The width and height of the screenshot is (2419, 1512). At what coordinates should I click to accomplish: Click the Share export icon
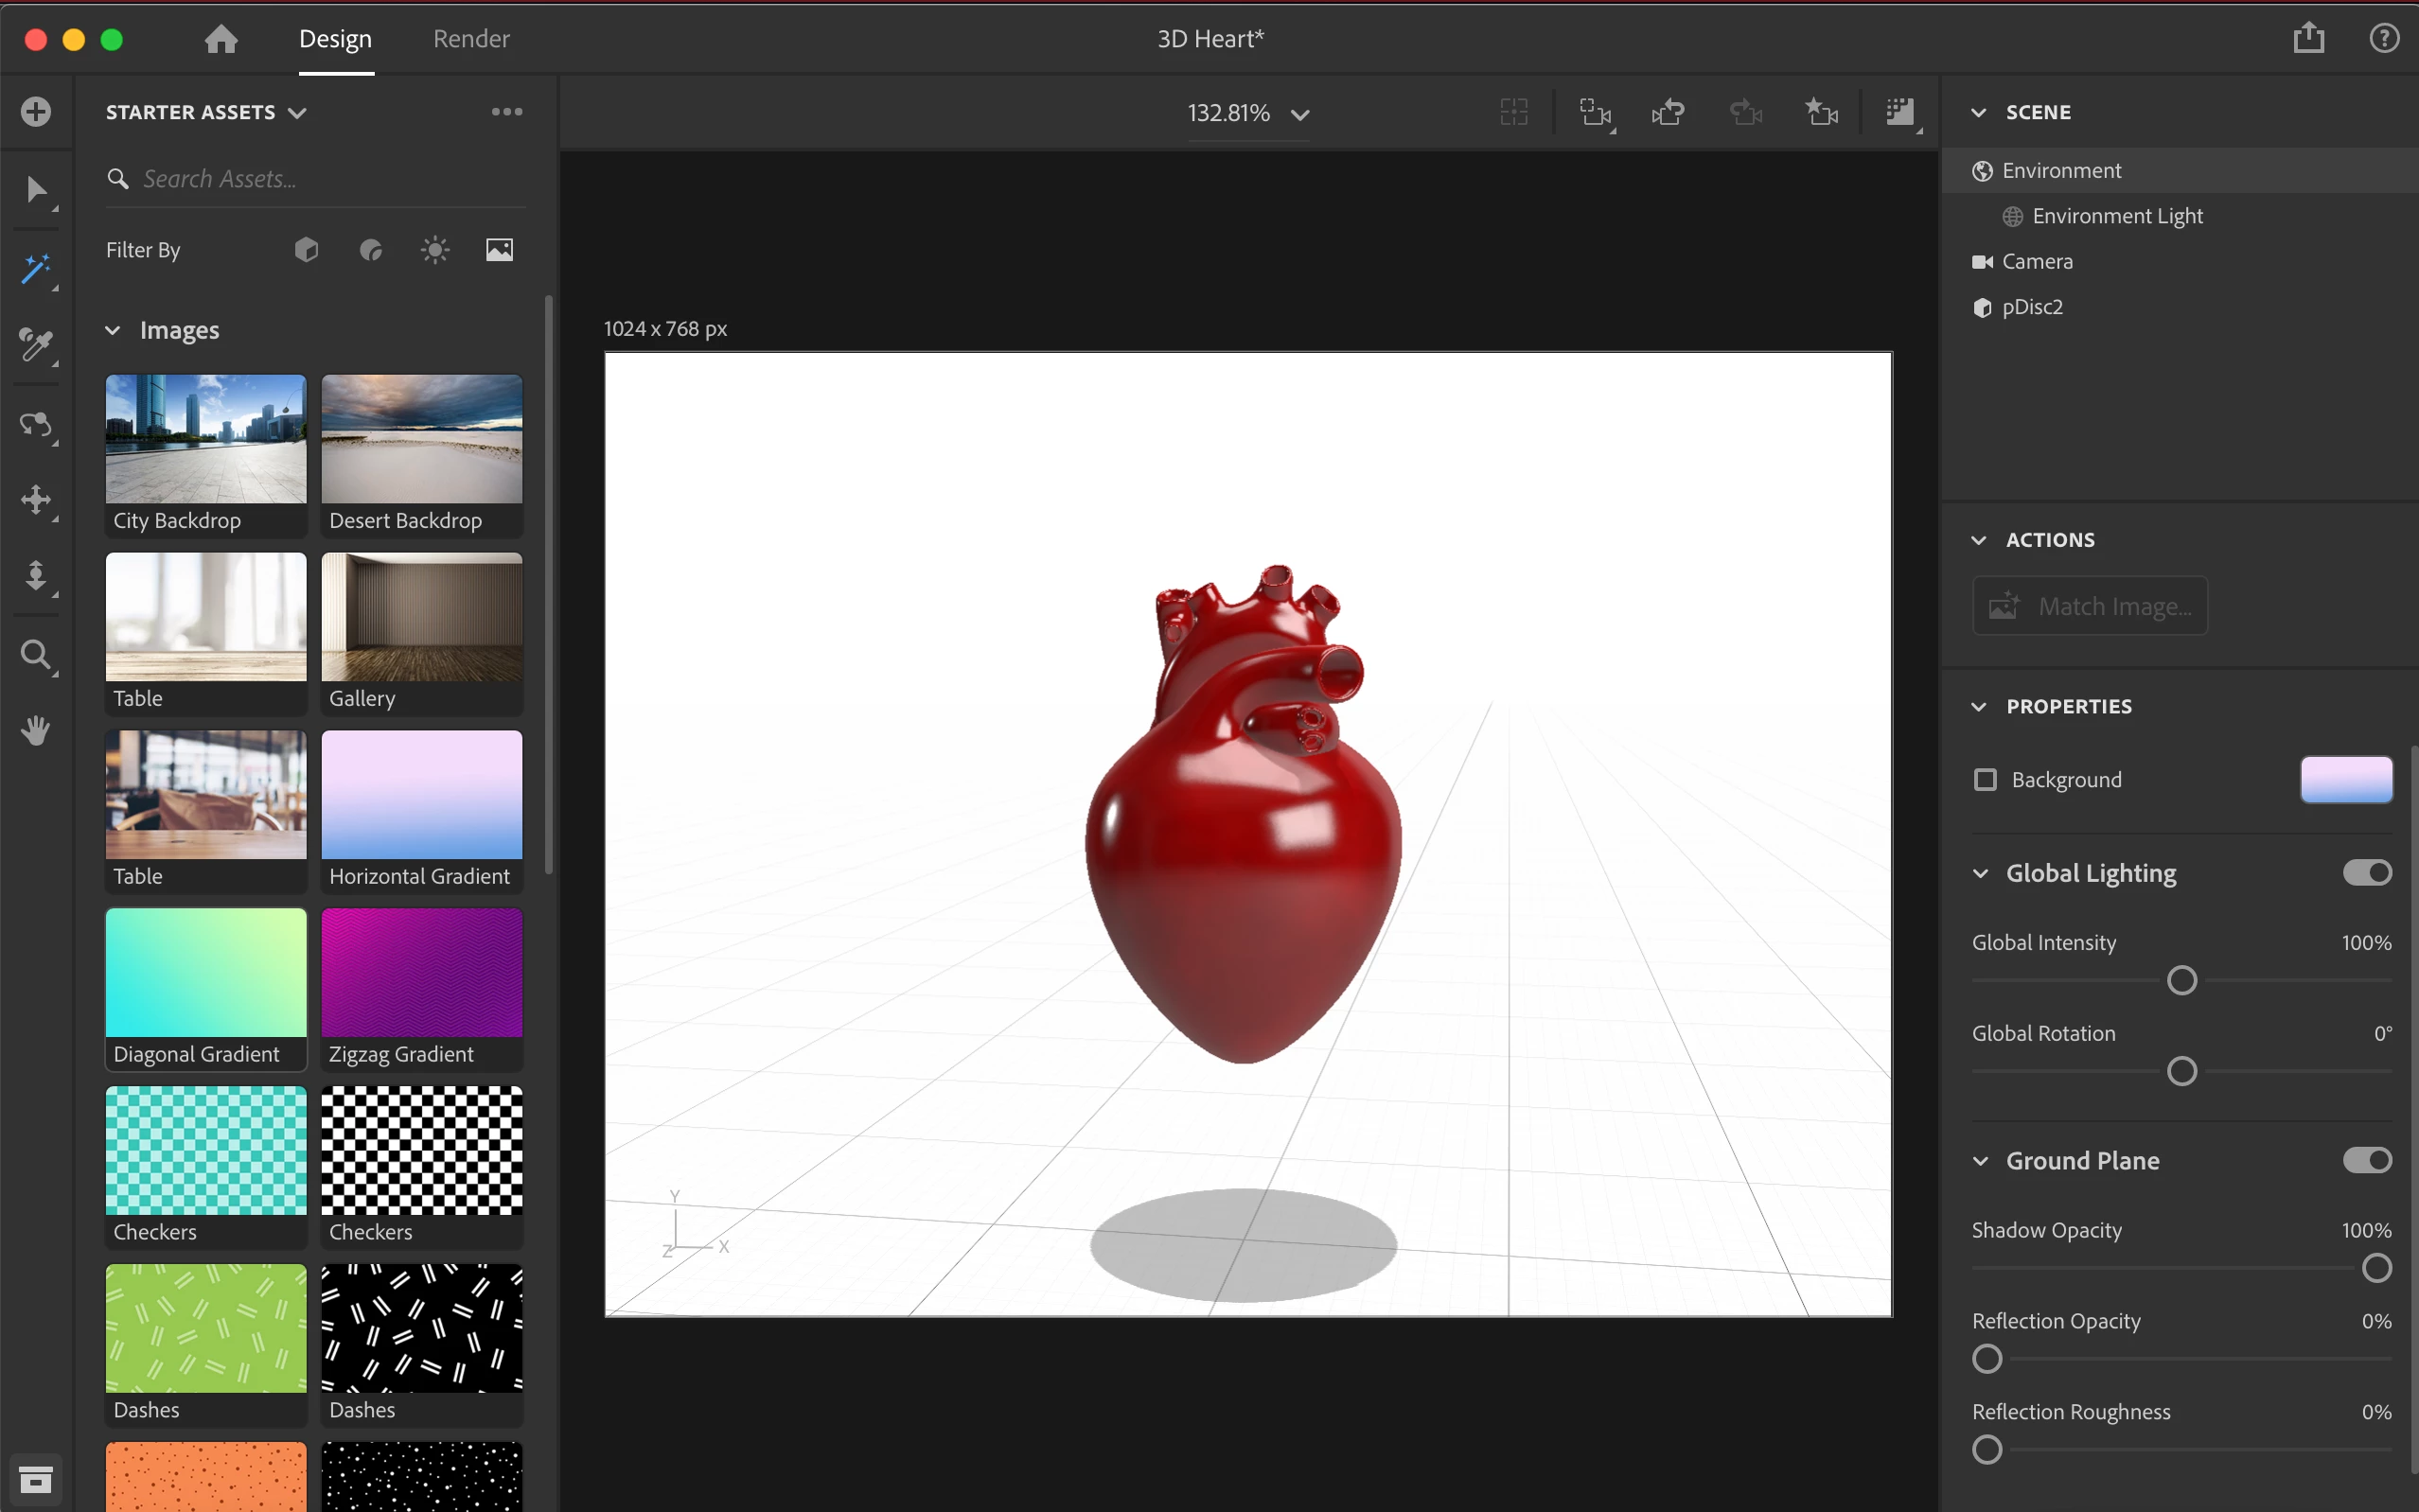coord(2308,38)
